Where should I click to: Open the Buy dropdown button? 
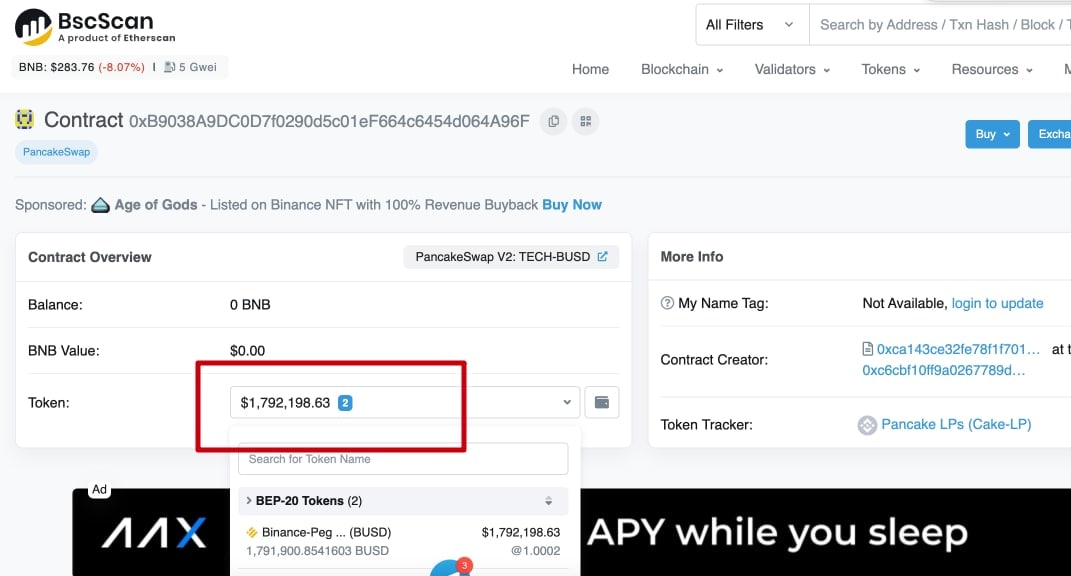992,134
